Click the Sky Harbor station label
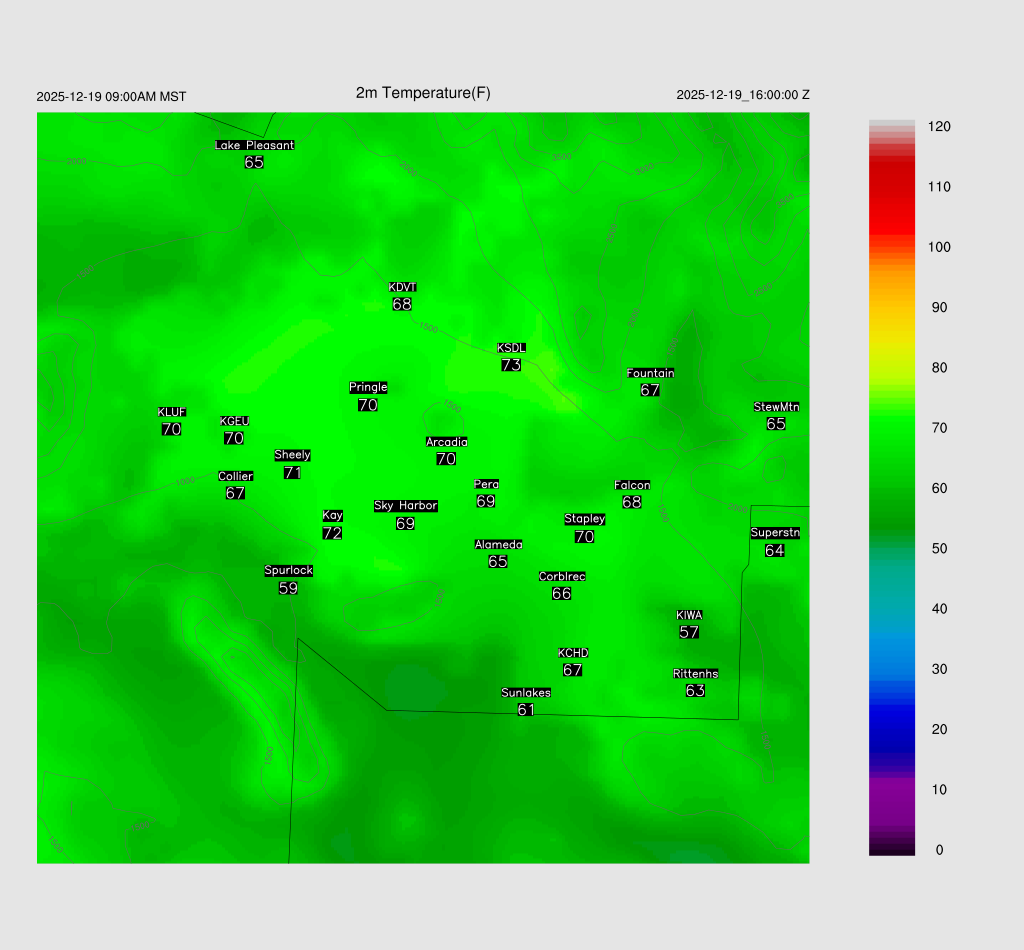This screenshot has height=950, width=1024. coord(405,506)
